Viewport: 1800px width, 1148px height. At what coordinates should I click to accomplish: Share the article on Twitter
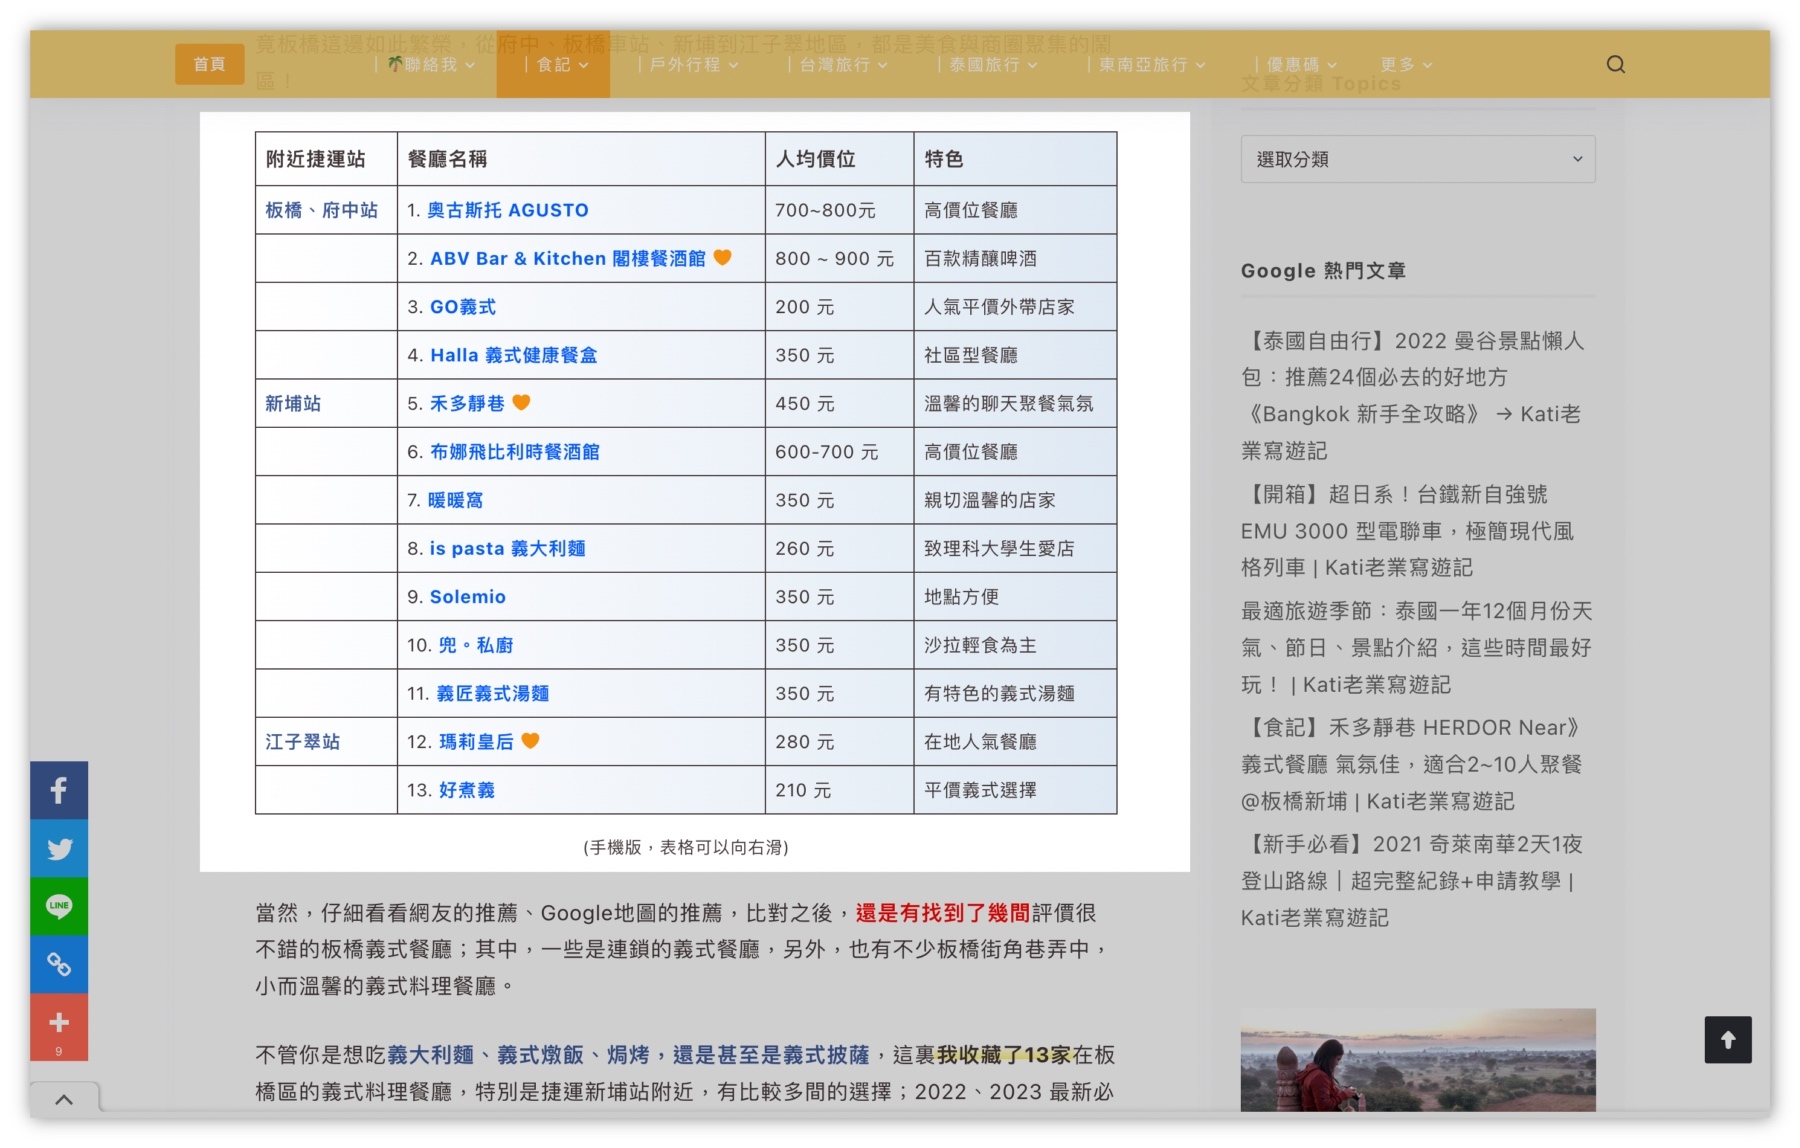tap(59, 849)
